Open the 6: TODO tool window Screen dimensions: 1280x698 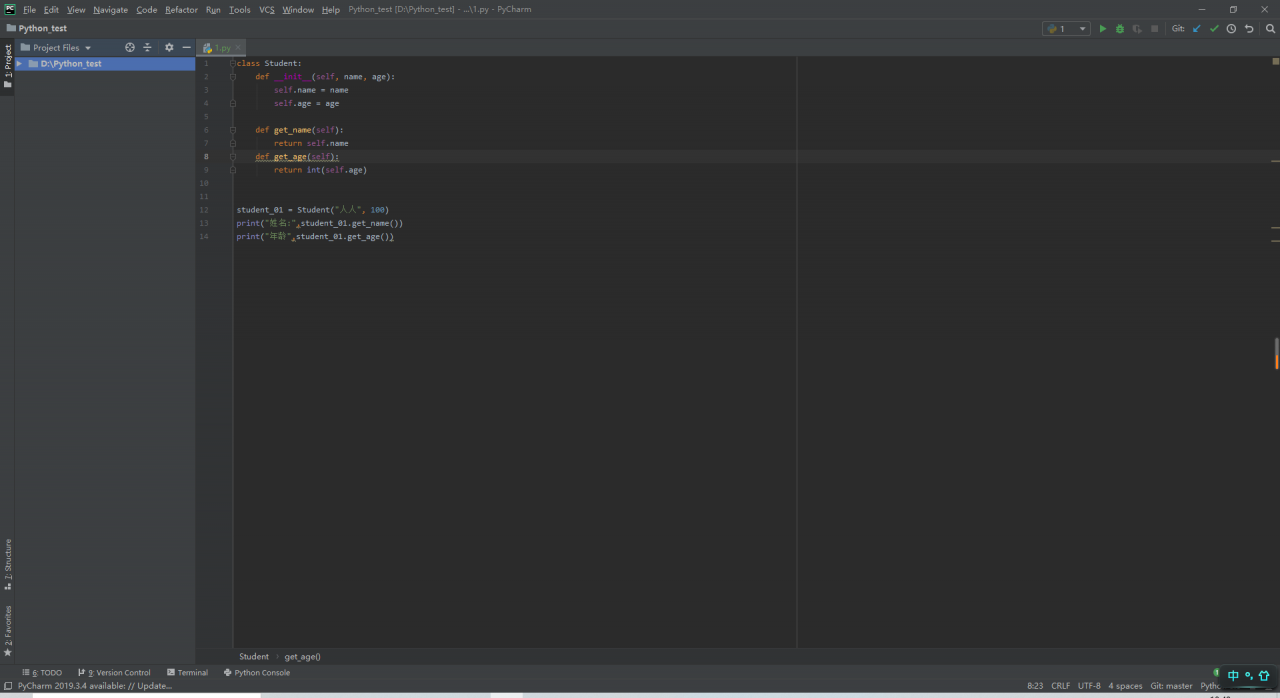coord(42,673)
